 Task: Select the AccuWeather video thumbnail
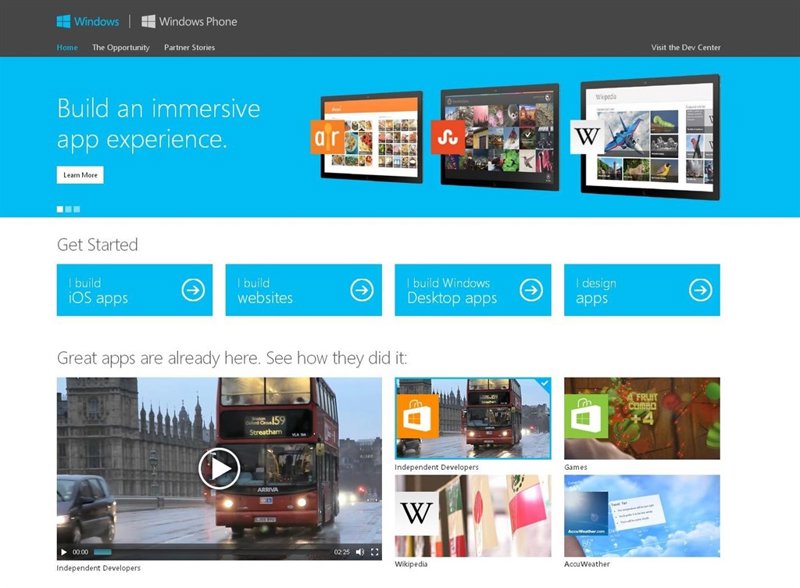point(641,515)
